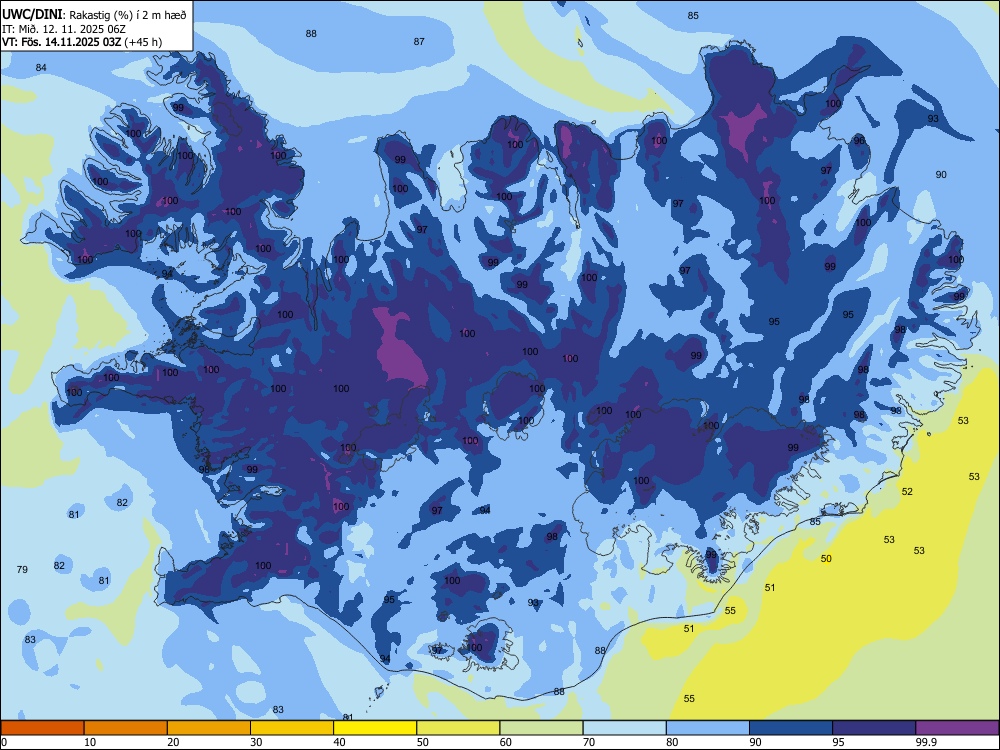Click the dark orange 0–10 legend swatch

point(42,728)
